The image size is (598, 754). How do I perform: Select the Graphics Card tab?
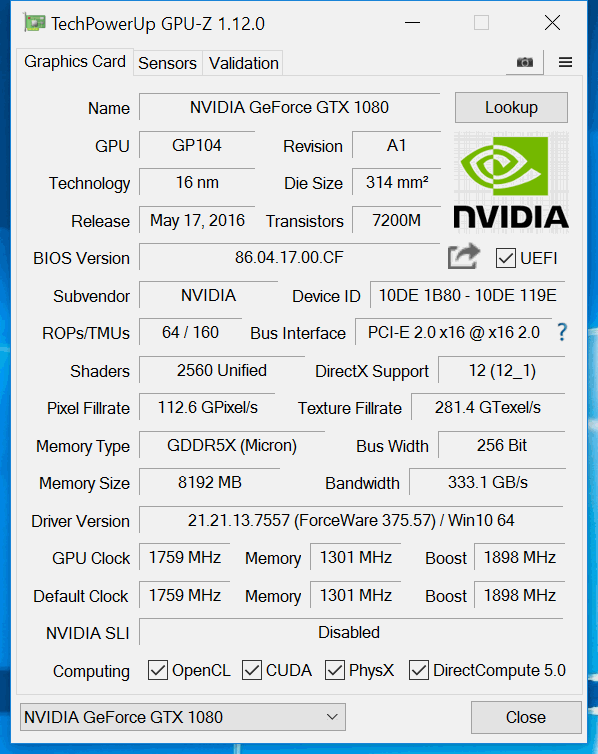pyautogui.click(x=75, y=62)
